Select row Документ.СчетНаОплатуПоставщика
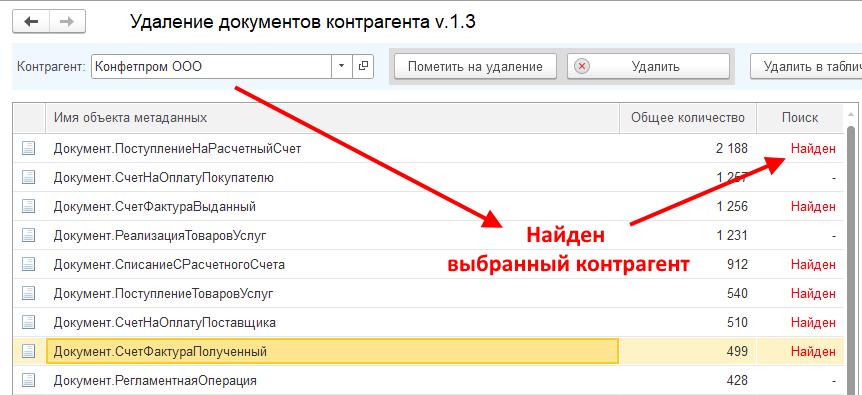 point(428,322)
